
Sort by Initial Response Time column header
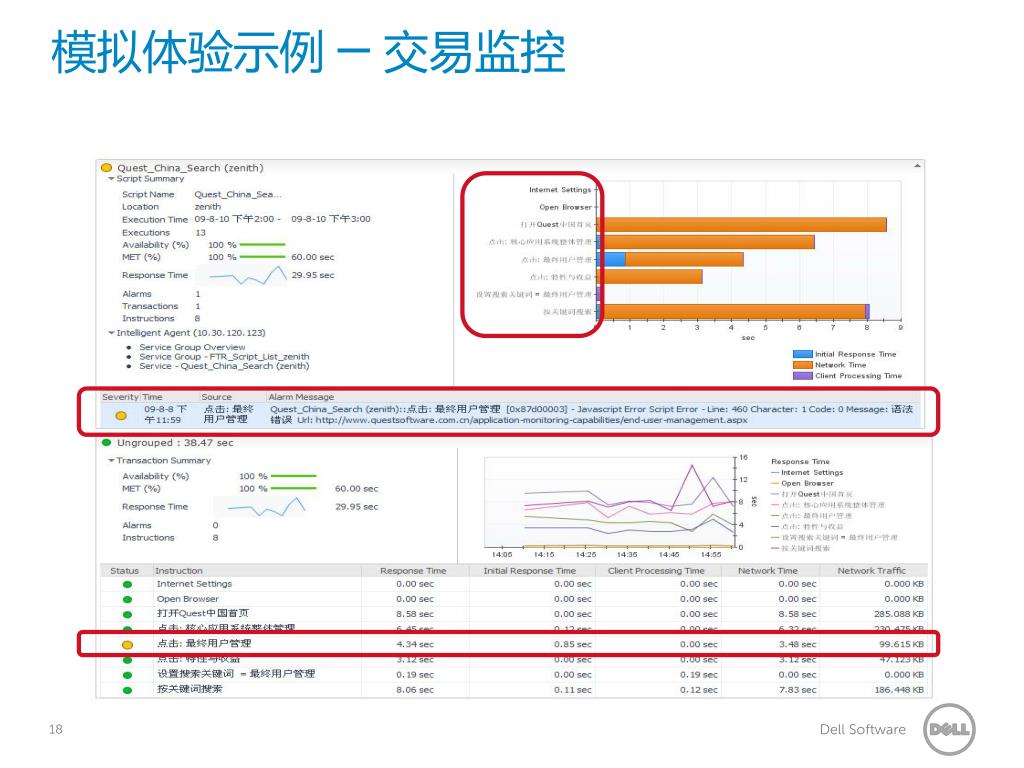pos(530,571)
